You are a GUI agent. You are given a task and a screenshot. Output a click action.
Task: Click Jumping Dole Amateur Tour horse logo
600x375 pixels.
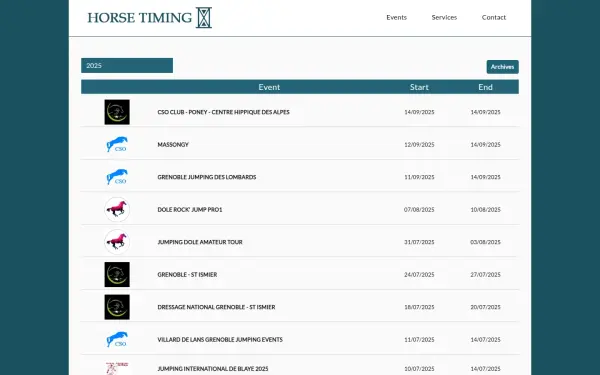coord(117,242)
